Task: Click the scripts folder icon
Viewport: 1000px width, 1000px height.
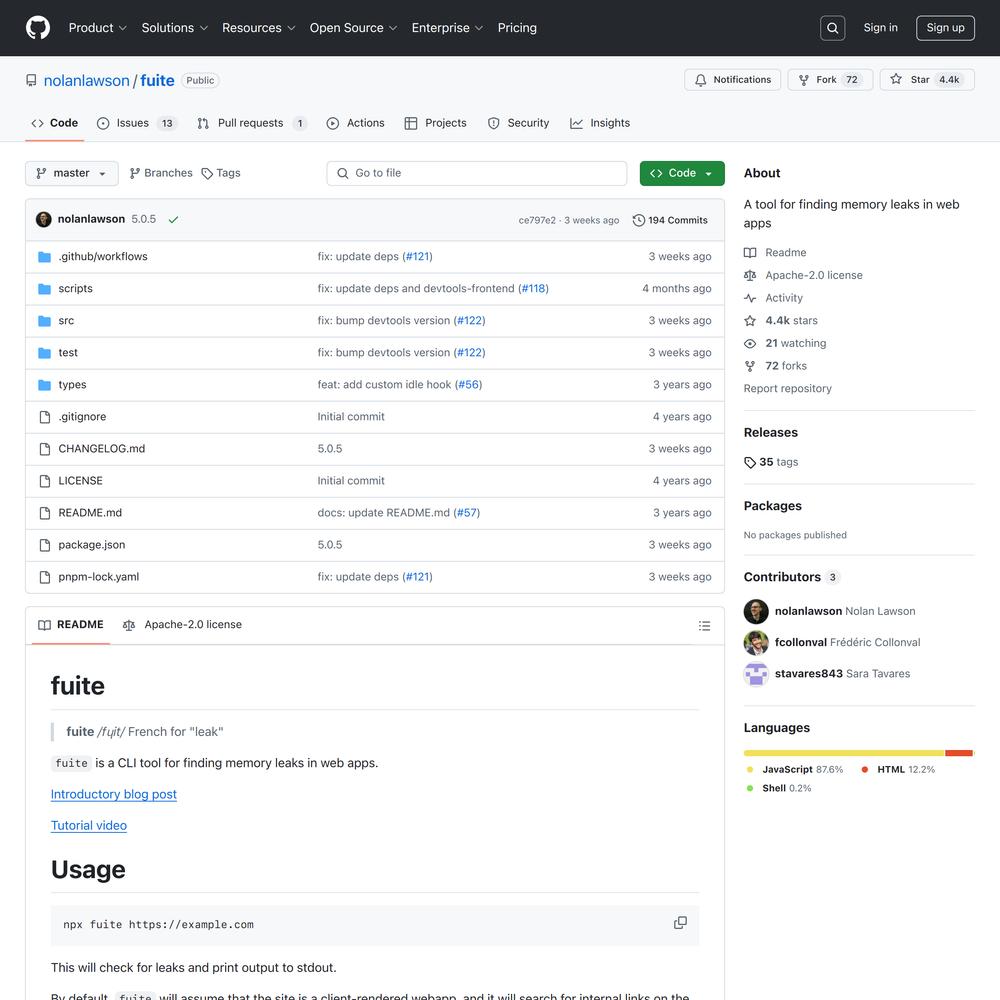Action: [x=44, y=289]
